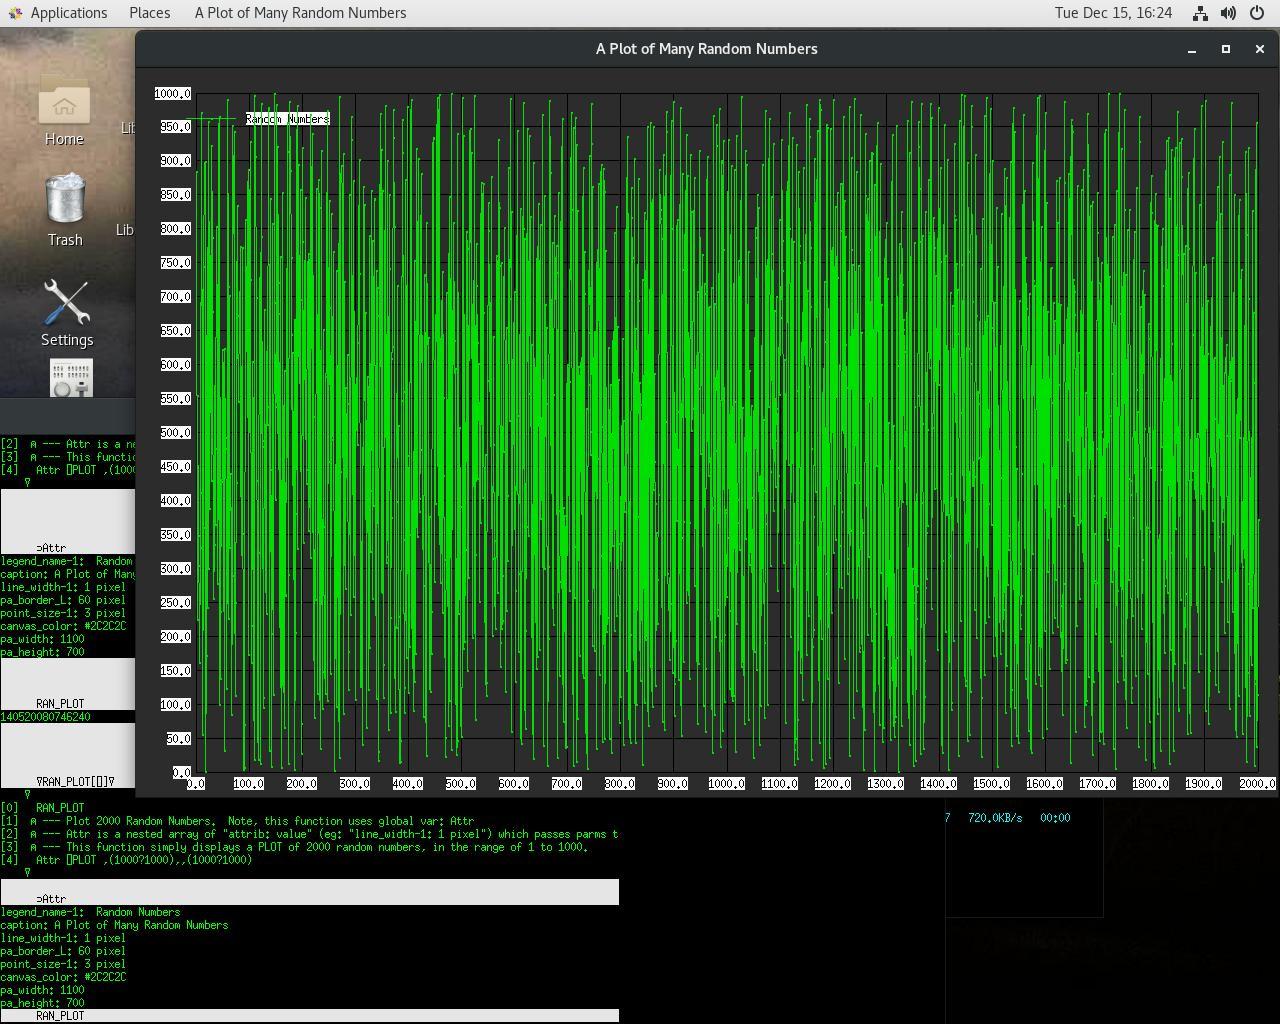This screenshot has height=1024, width=1280.
Task: Click the highlighted RAN_PLOT input line at bottom
Action: coord(309,1016)
